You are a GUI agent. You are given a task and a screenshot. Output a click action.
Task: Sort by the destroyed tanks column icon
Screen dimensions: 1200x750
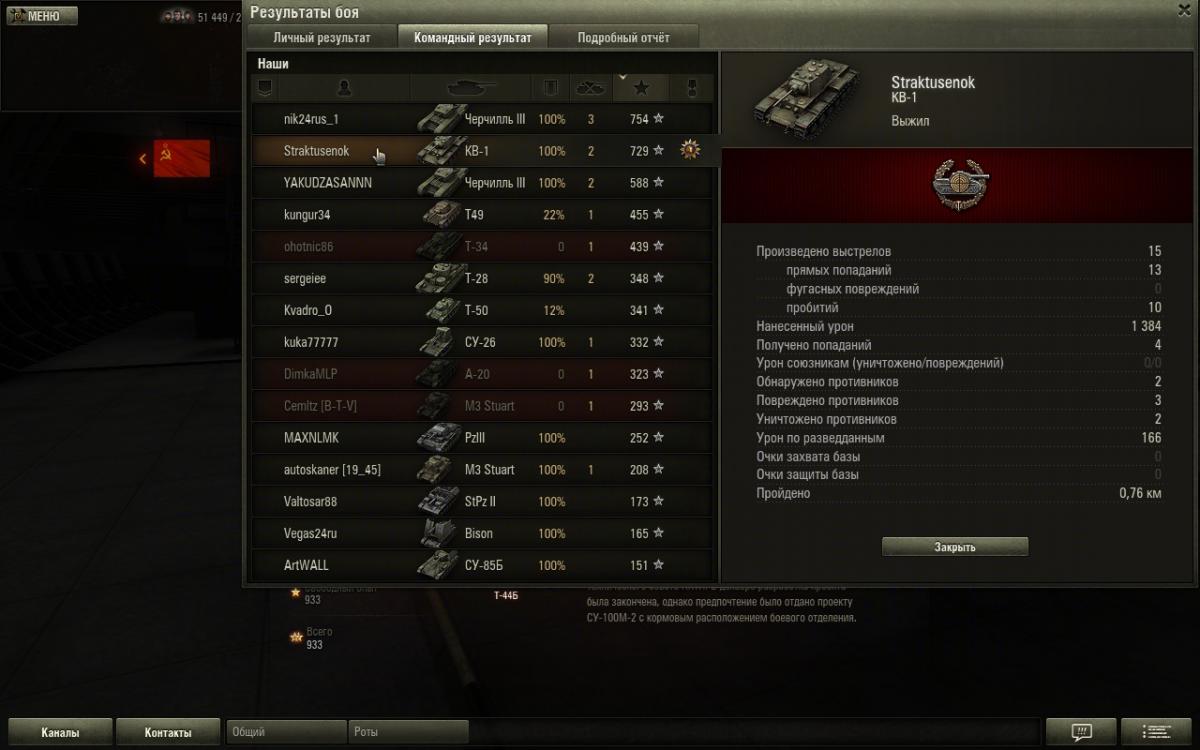tap(590, 88)
